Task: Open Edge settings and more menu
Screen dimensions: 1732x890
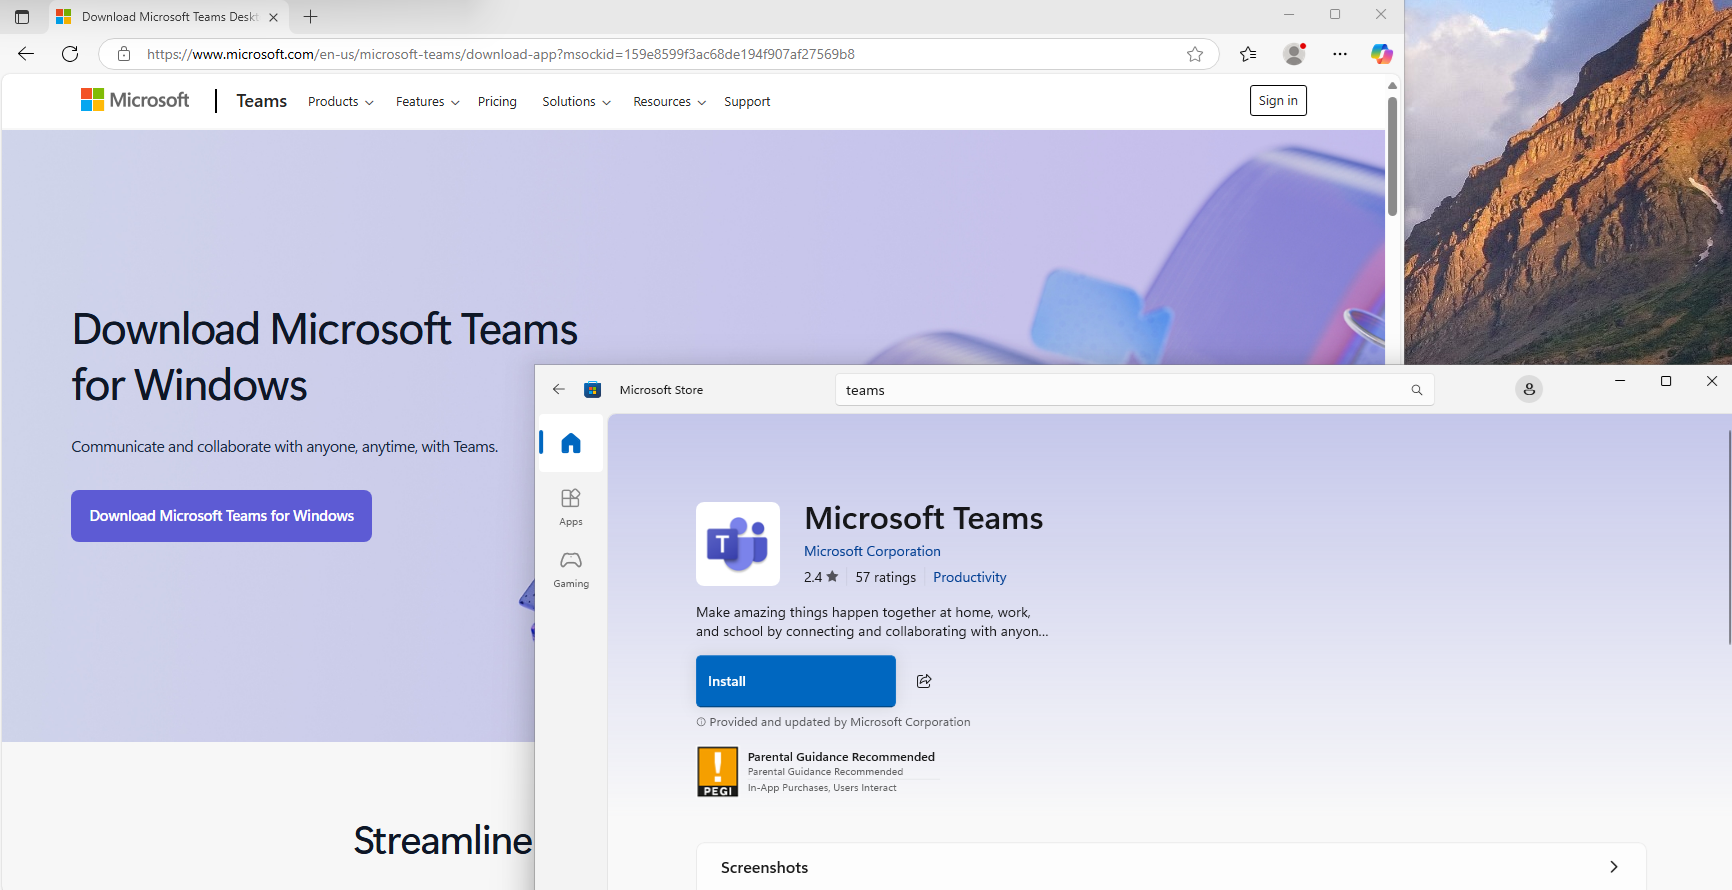Action: [x=1340, y=54]
